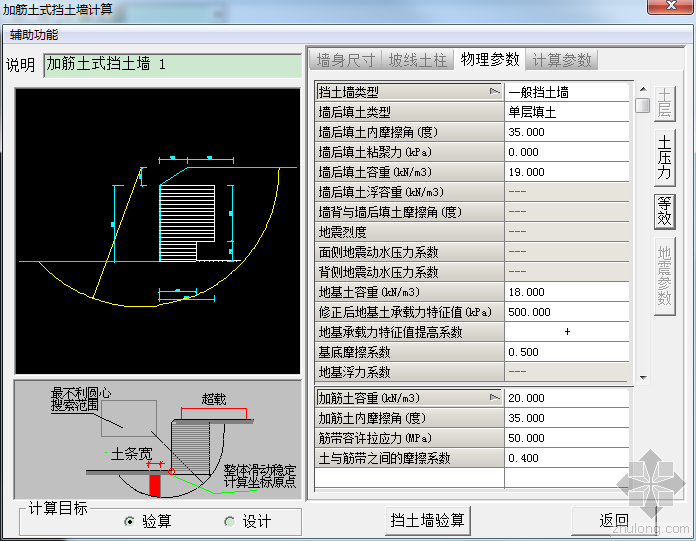Open the 一般挡土墙 type value cell
The height and width of the screenshot is (541, 696).
tap(566, 92)
